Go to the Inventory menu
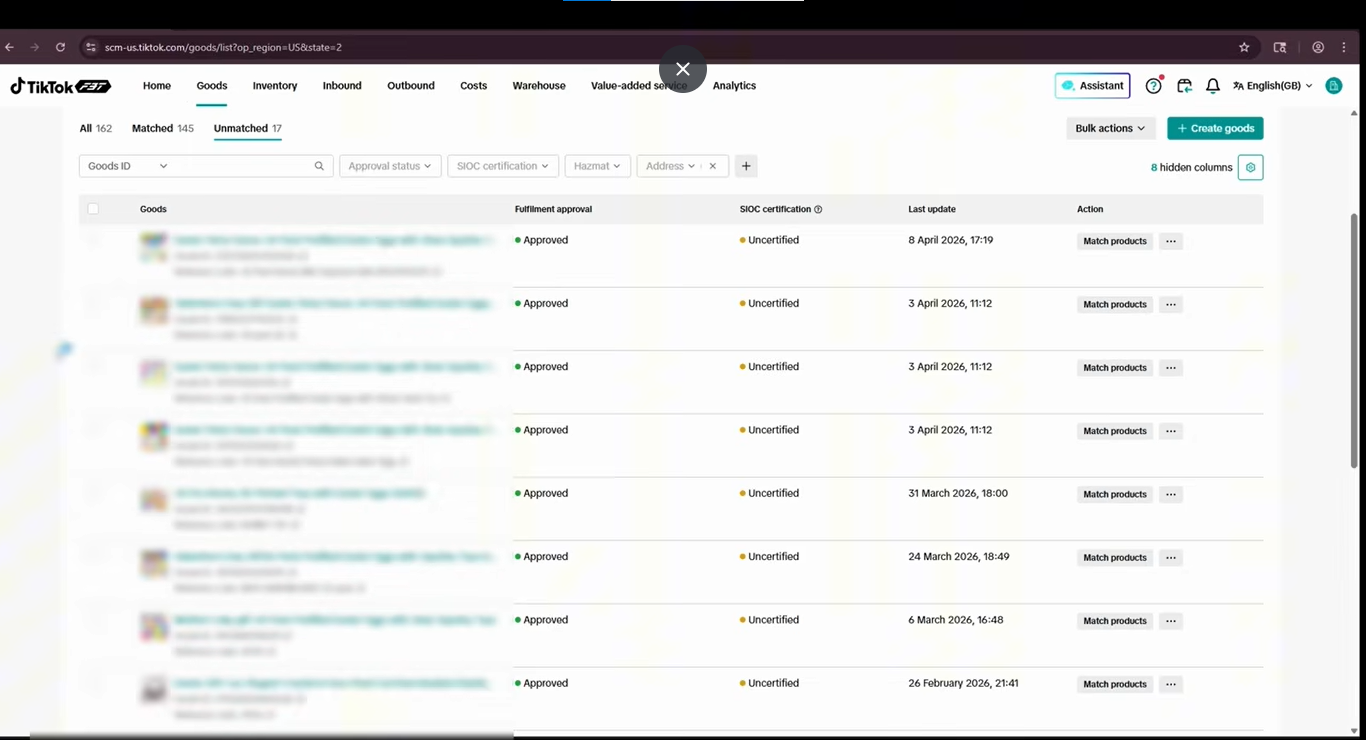This screenshot has height=740, width=1366. tap(275, 86)
